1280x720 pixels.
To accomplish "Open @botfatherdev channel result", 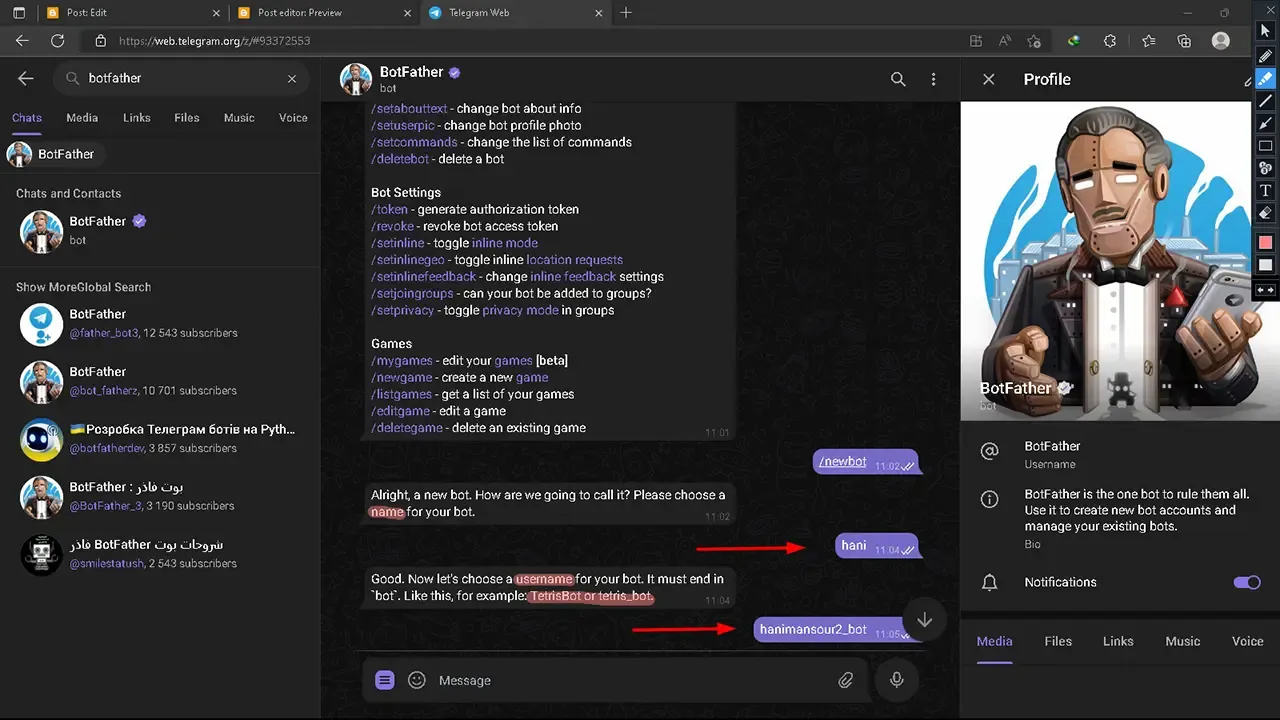I will coord(160,438).
